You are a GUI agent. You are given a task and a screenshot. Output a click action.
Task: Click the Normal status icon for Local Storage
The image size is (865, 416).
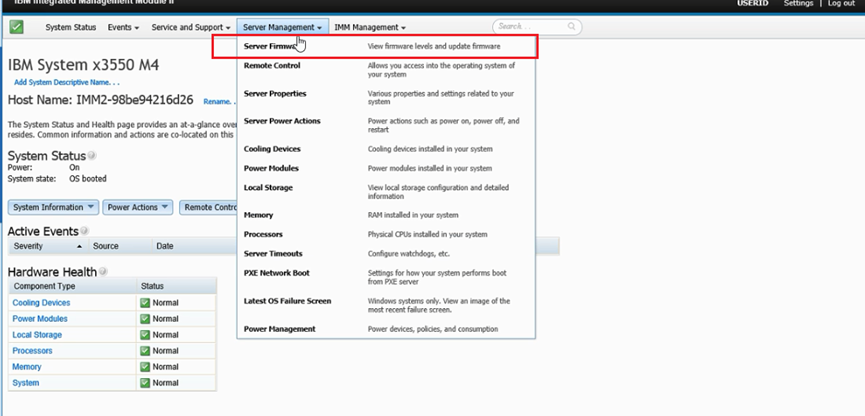click(145, 335)
